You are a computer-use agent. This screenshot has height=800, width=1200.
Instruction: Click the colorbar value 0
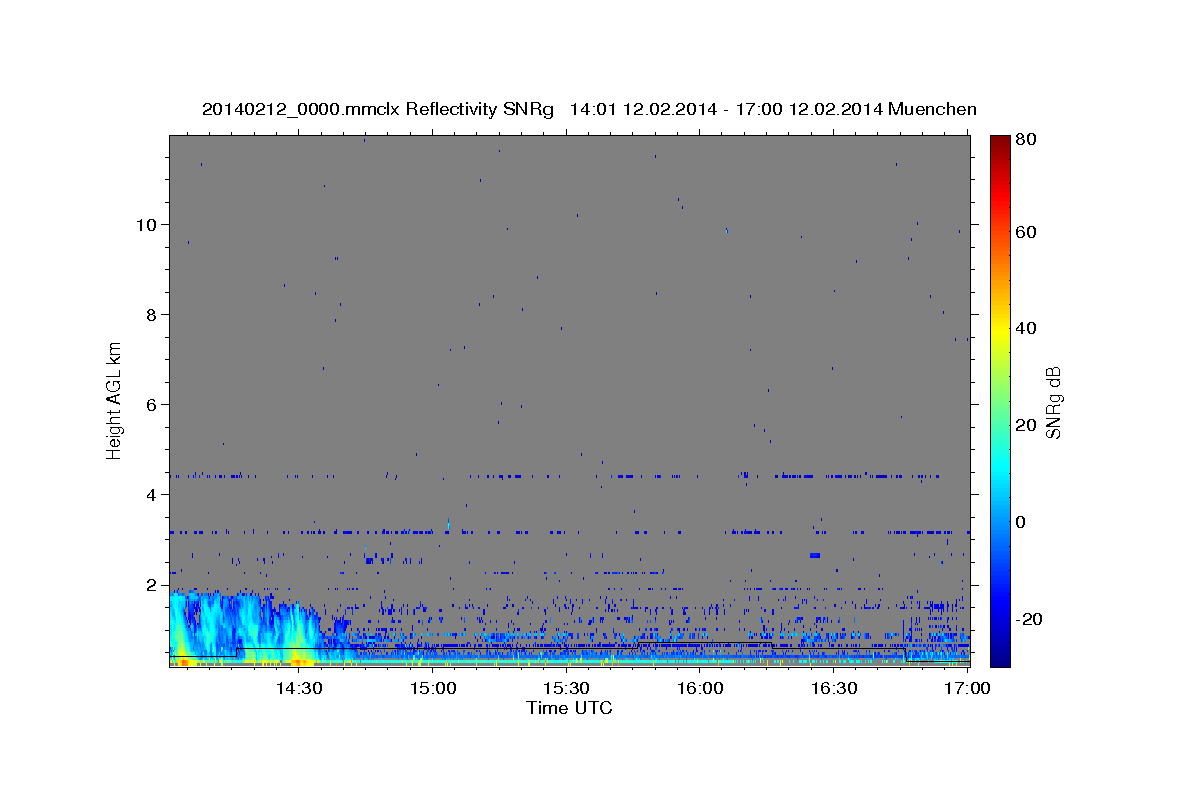pos(1022,522)
